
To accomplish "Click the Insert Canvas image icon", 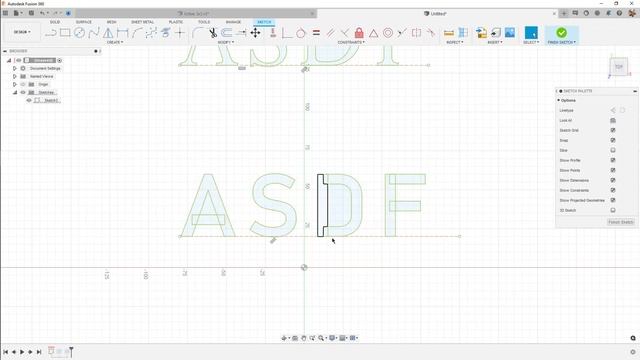I will (510, 33).
